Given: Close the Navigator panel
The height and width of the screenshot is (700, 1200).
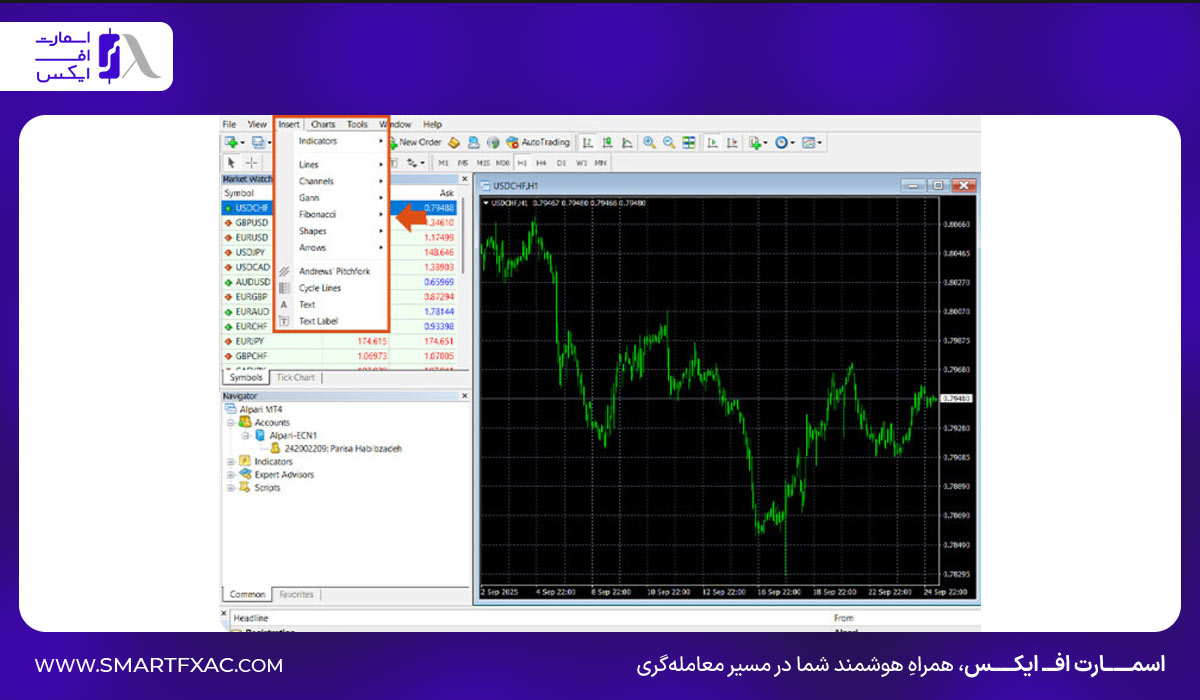Looking at the screenshot, I should 464,396.
